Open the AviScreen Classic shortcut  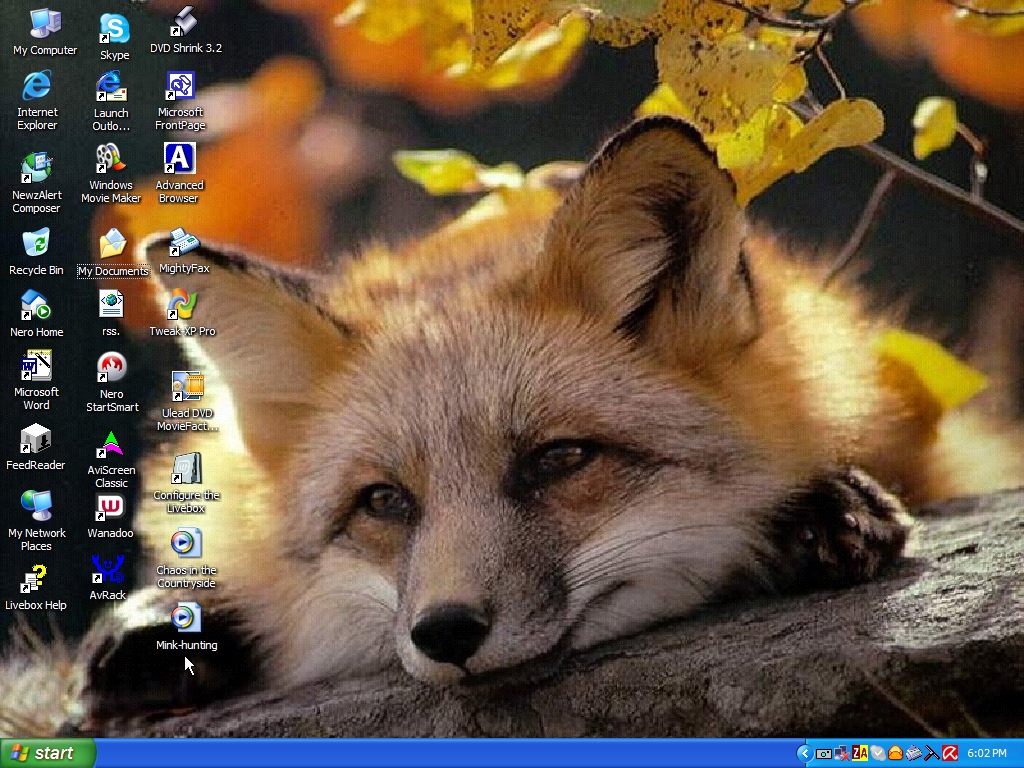pyautogui.click(x=111, y=445)
